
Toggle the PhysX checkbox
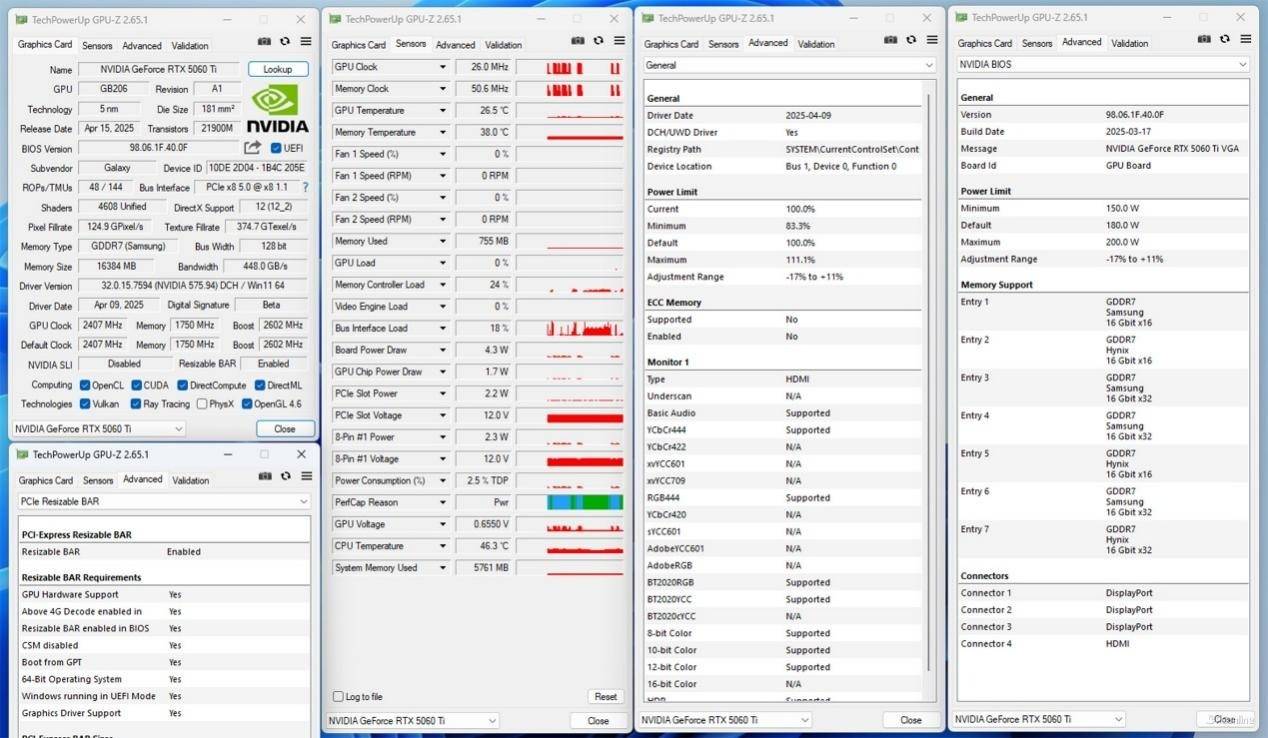pyautogui.click(x=201, y=404)
